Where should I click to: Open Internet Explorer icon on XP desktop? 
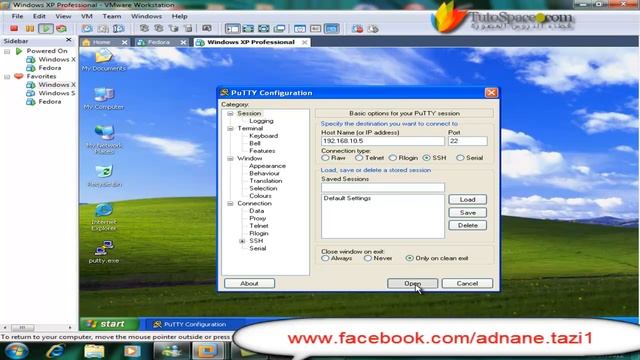coord(104,216)
